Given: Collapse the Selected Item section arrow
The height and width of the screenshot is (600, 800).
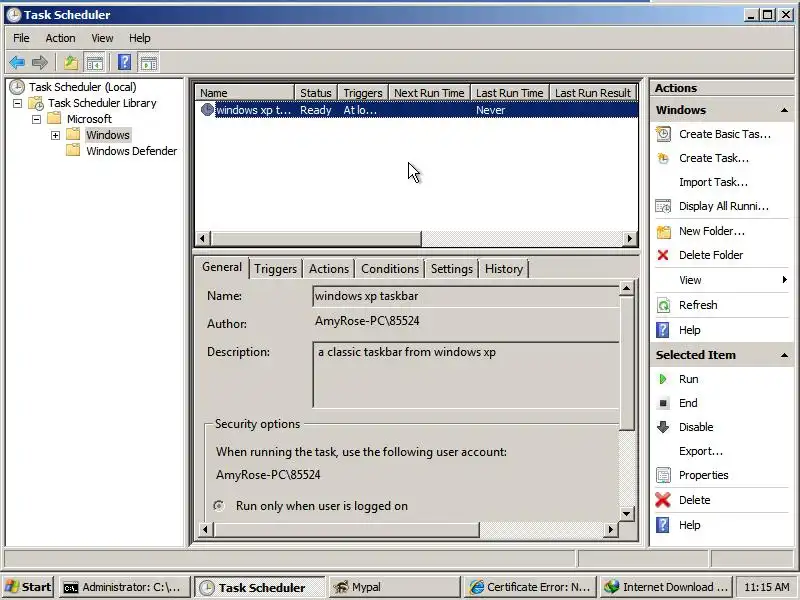Looking at the screenshot, I should pos(784,355).
